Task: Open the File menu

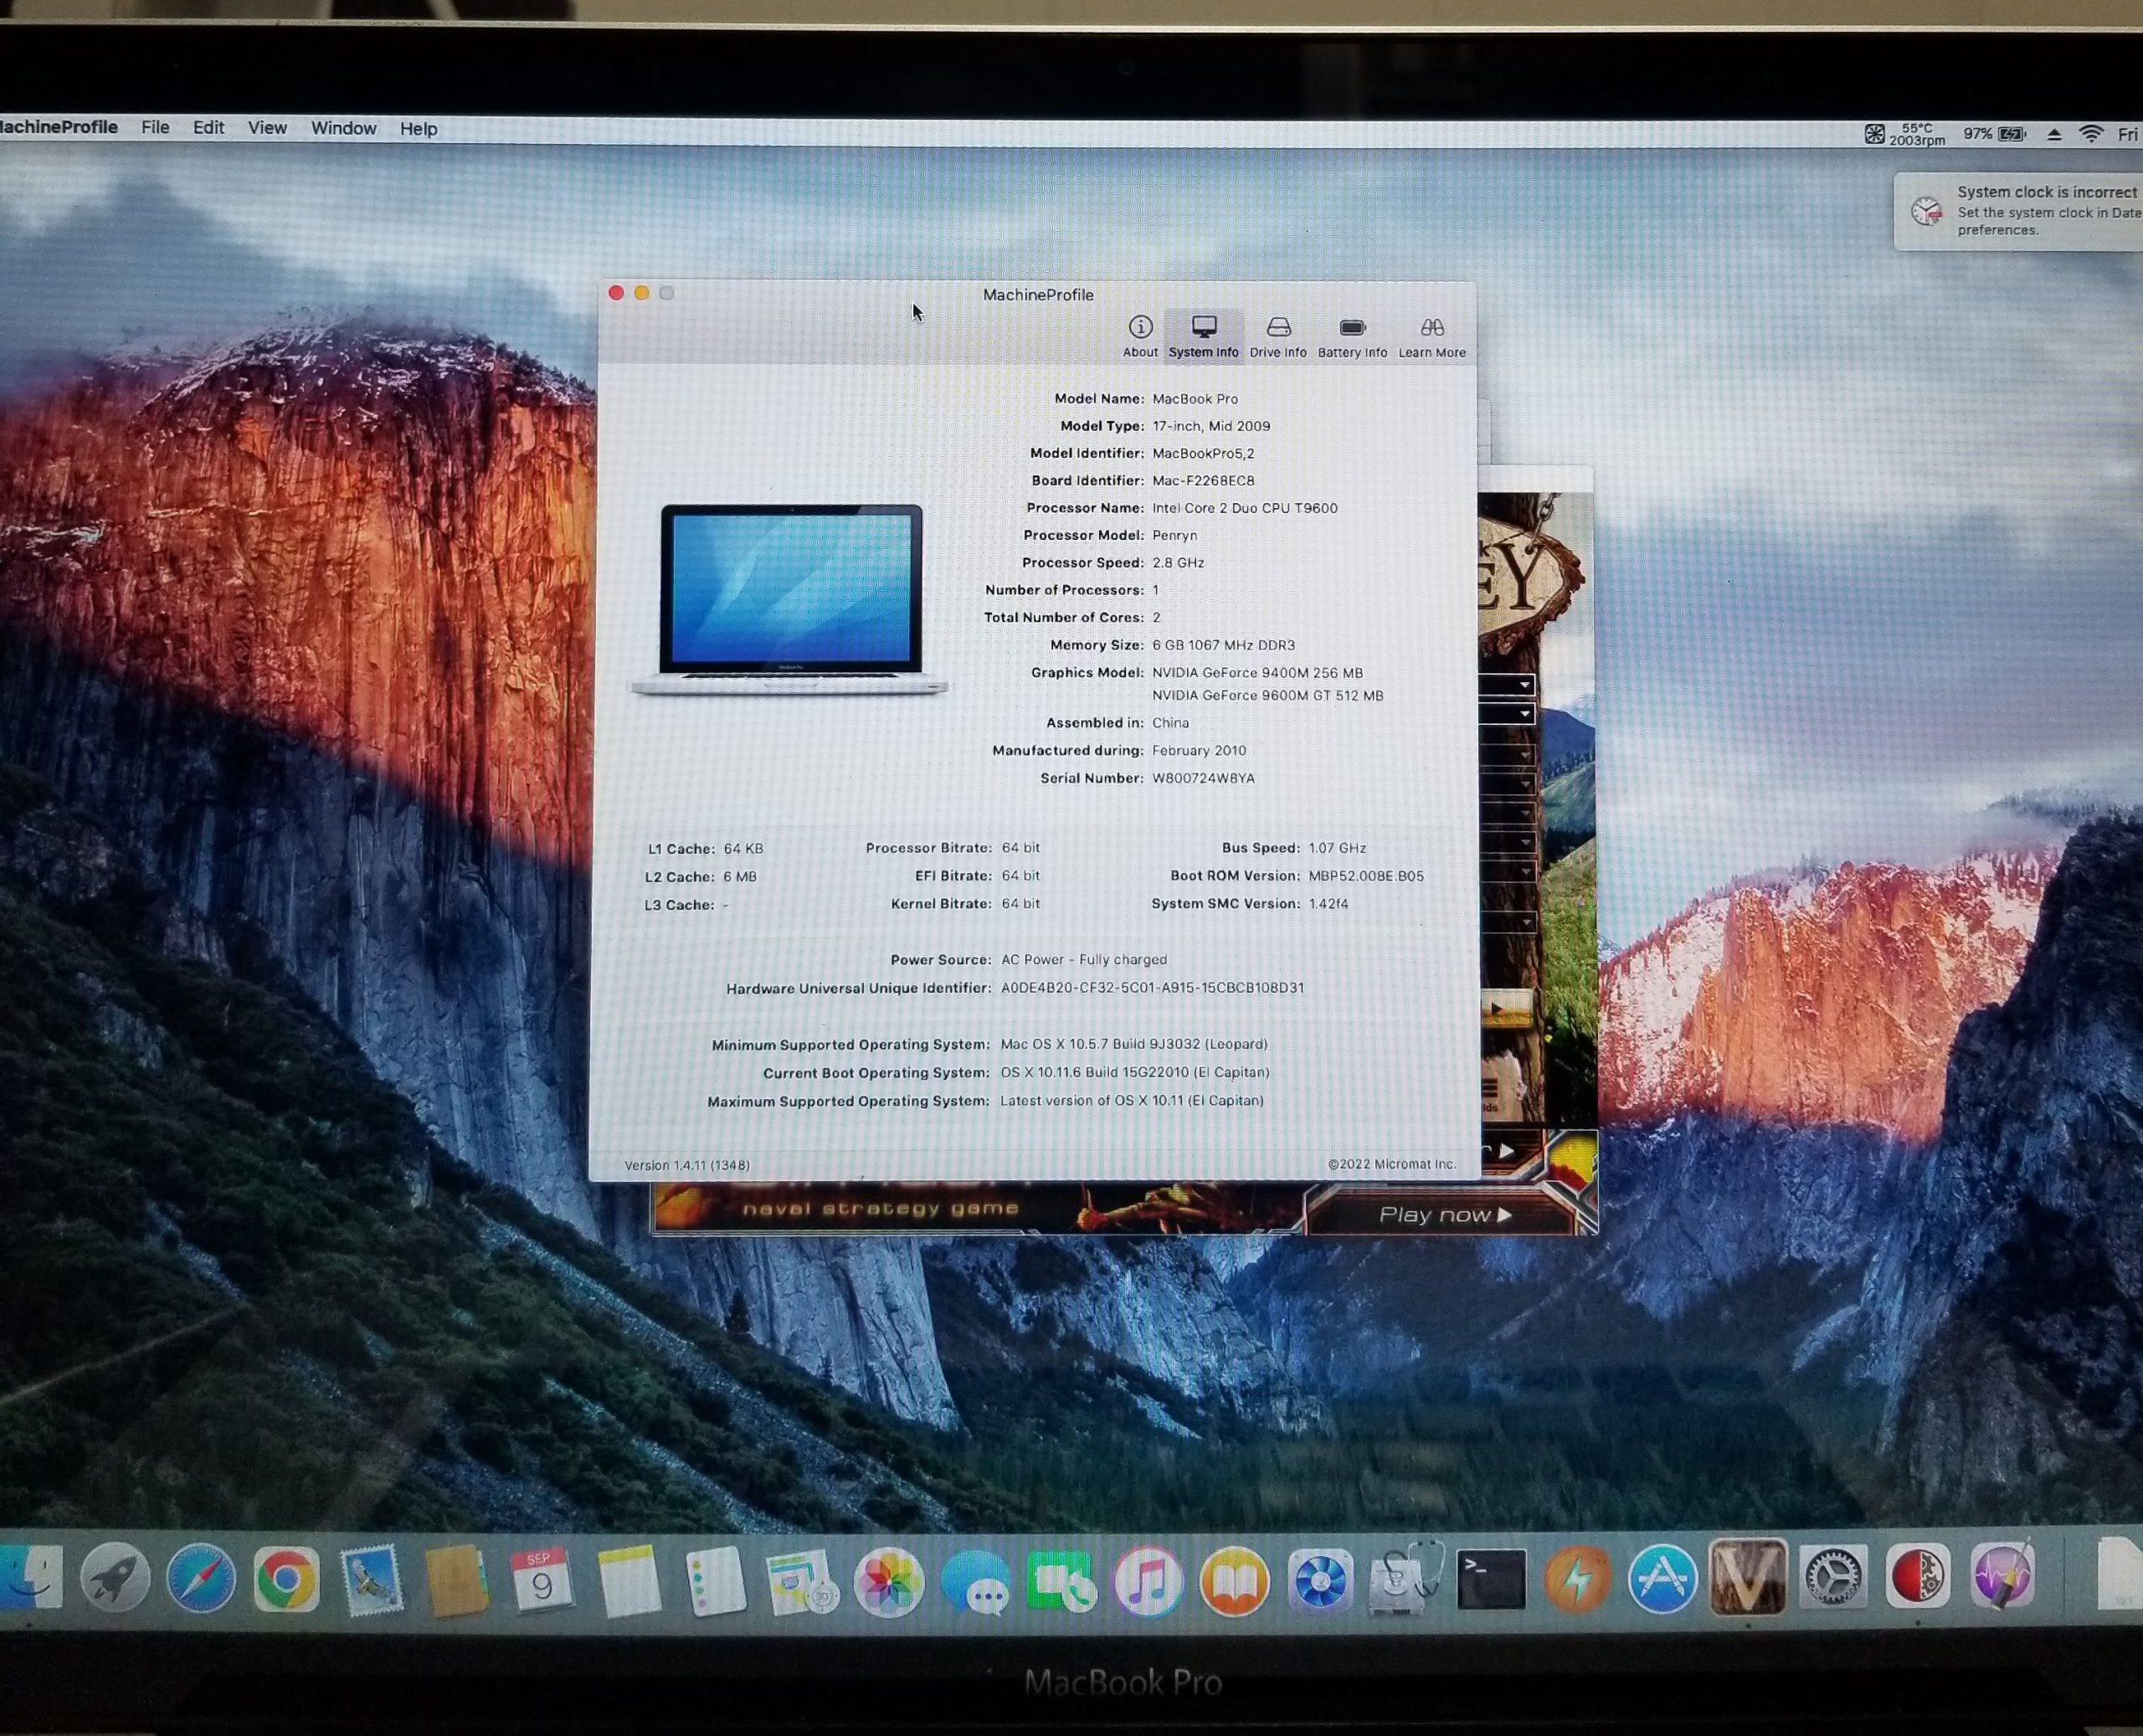Action: 155,128
